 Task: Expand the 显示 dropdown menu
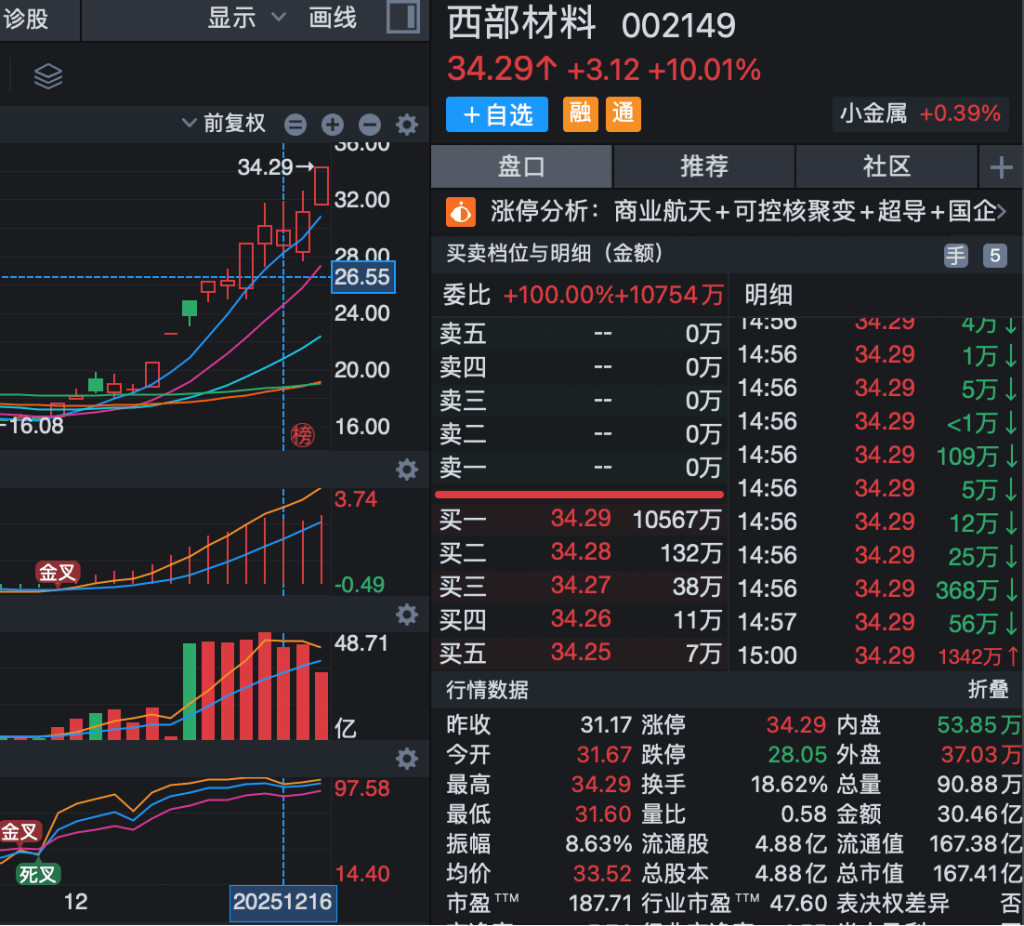(246, 18)
